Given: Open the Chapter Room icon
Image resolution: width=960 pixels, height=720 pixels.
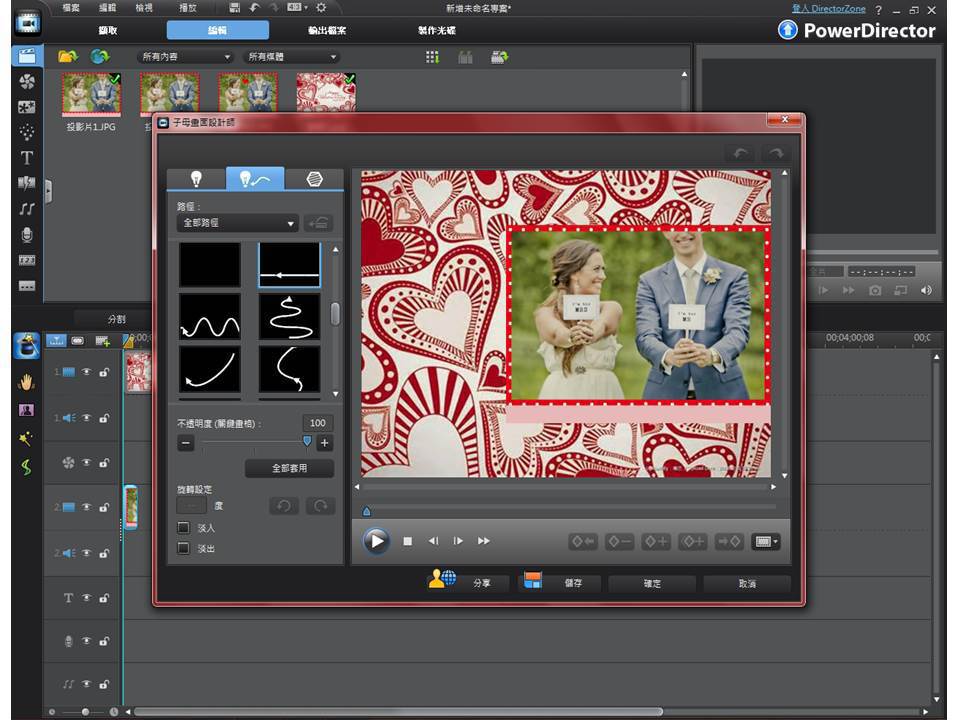Looking at the screenshot, I should coord(27,260).
